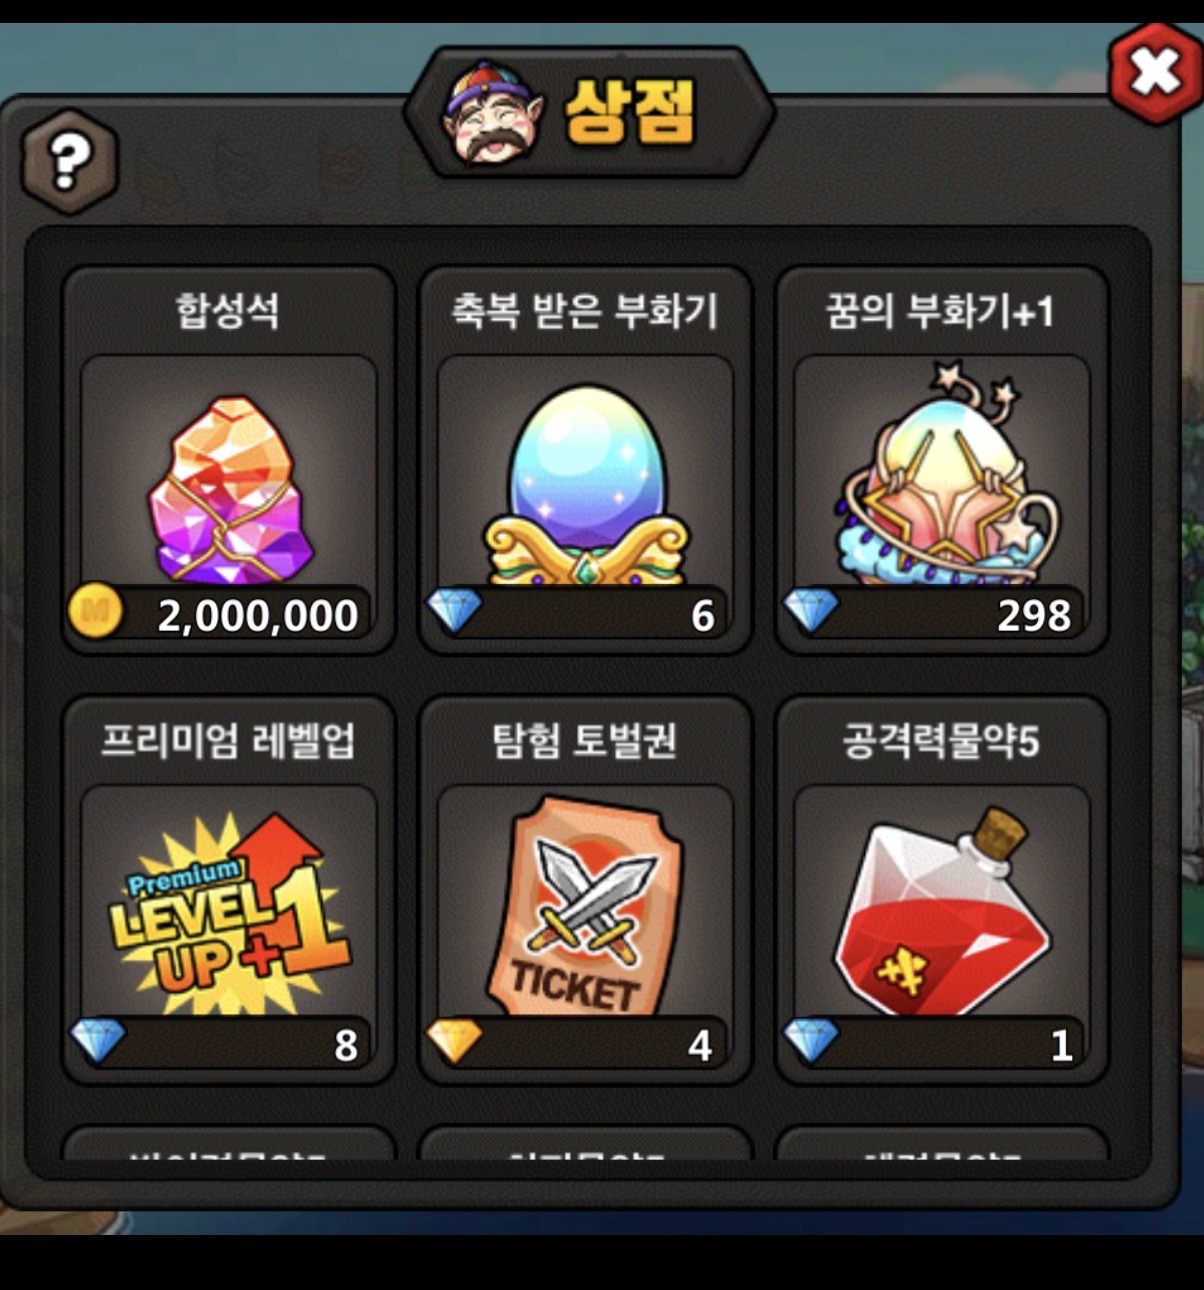This screenshot has width=1204, height=1290.
Task: Choose the 꿈의 부화기+1 star egg icon
Action: click(x=944, y=475)
